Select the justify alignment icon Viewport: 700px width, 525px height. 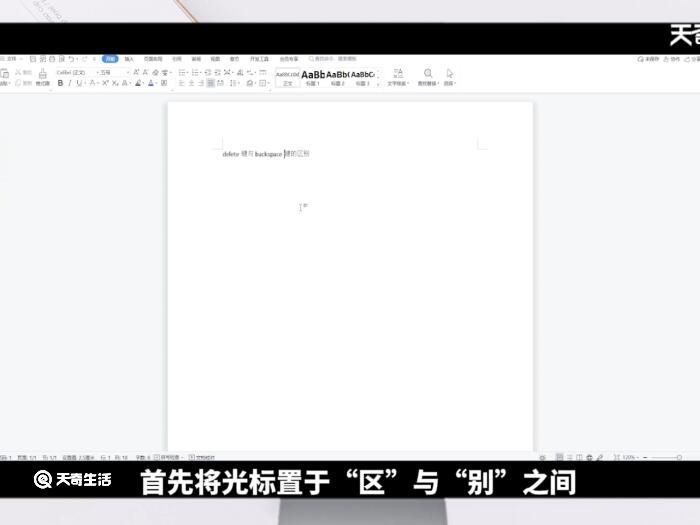(211, 83)
